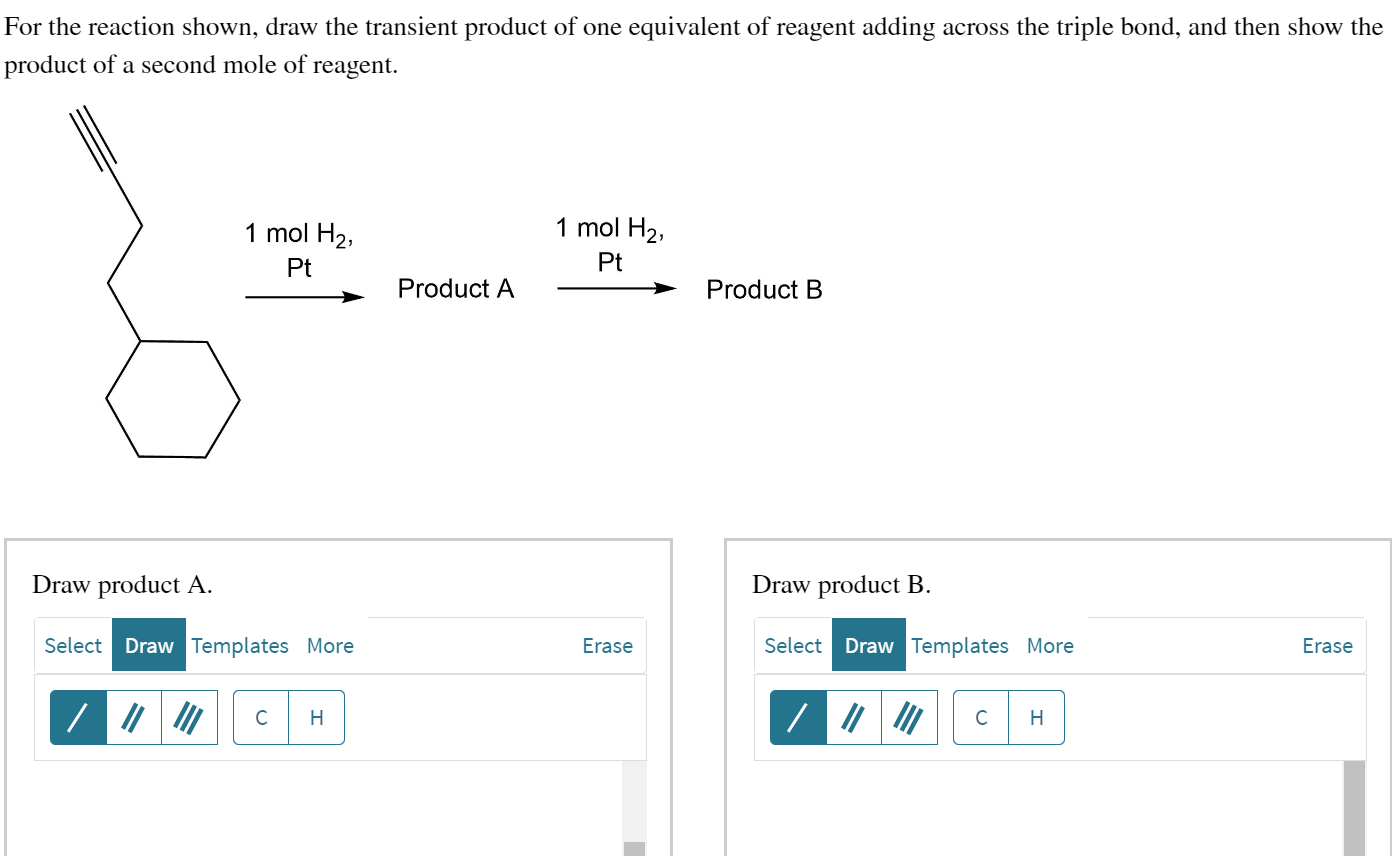Open the More menu in product A editor
The width and height of the screenshot is (1396, 856).
pos(330,645)
